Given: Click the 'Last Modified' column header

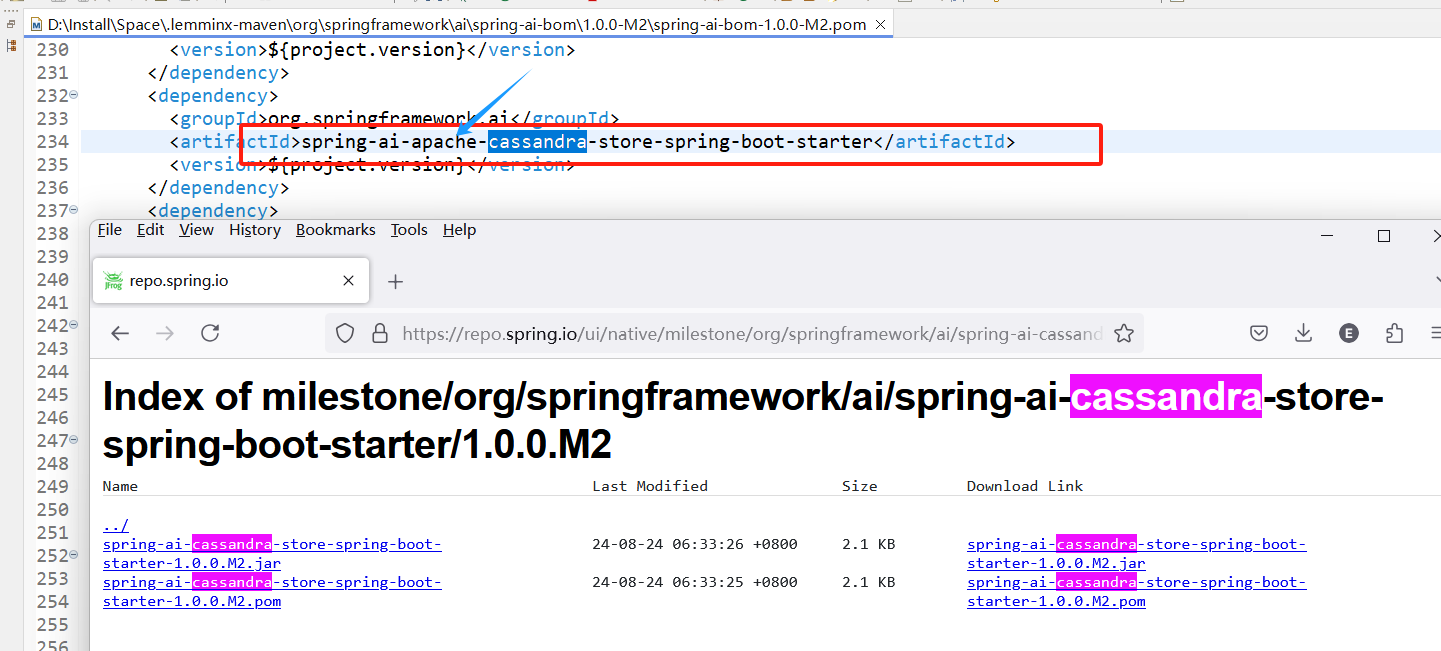Looking at the screenshot, I should (x=650, y=486).
